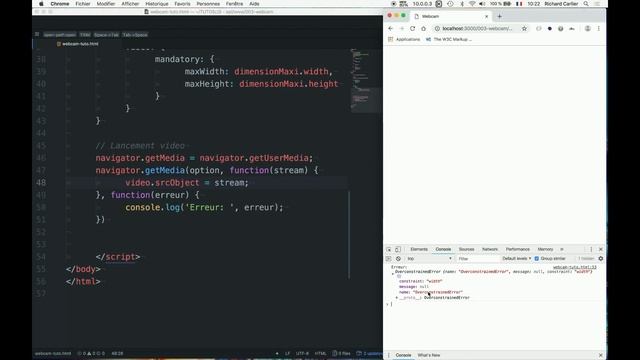The width and height of the screenshot is (640, 360).
Task: Open the webcam-tuto.html source link in console
Action: coord(575,267)
